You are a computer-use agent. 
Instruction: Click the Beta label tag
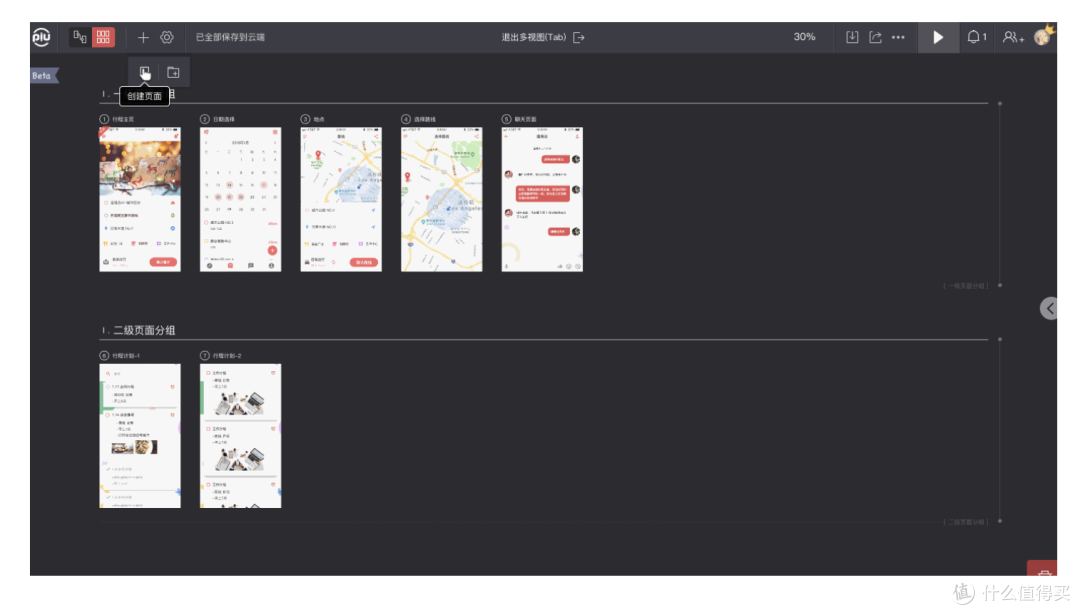point(44,76)
